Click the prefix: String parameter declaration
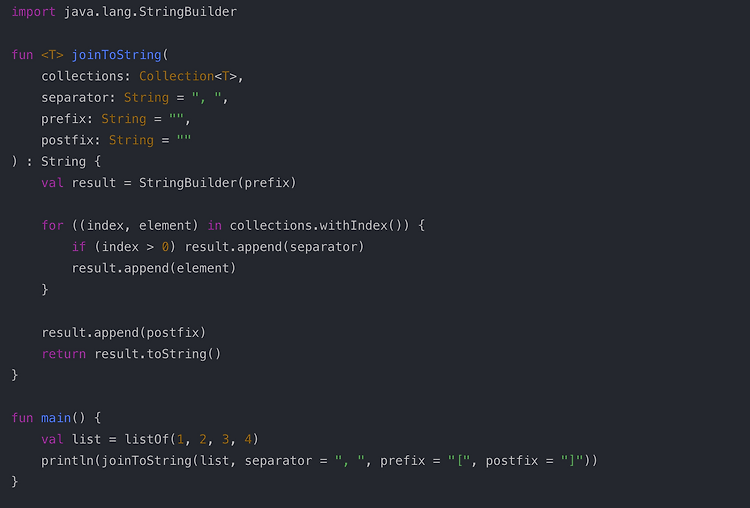The width and height of the screenshot is (750, 508). tap(94, 119)
